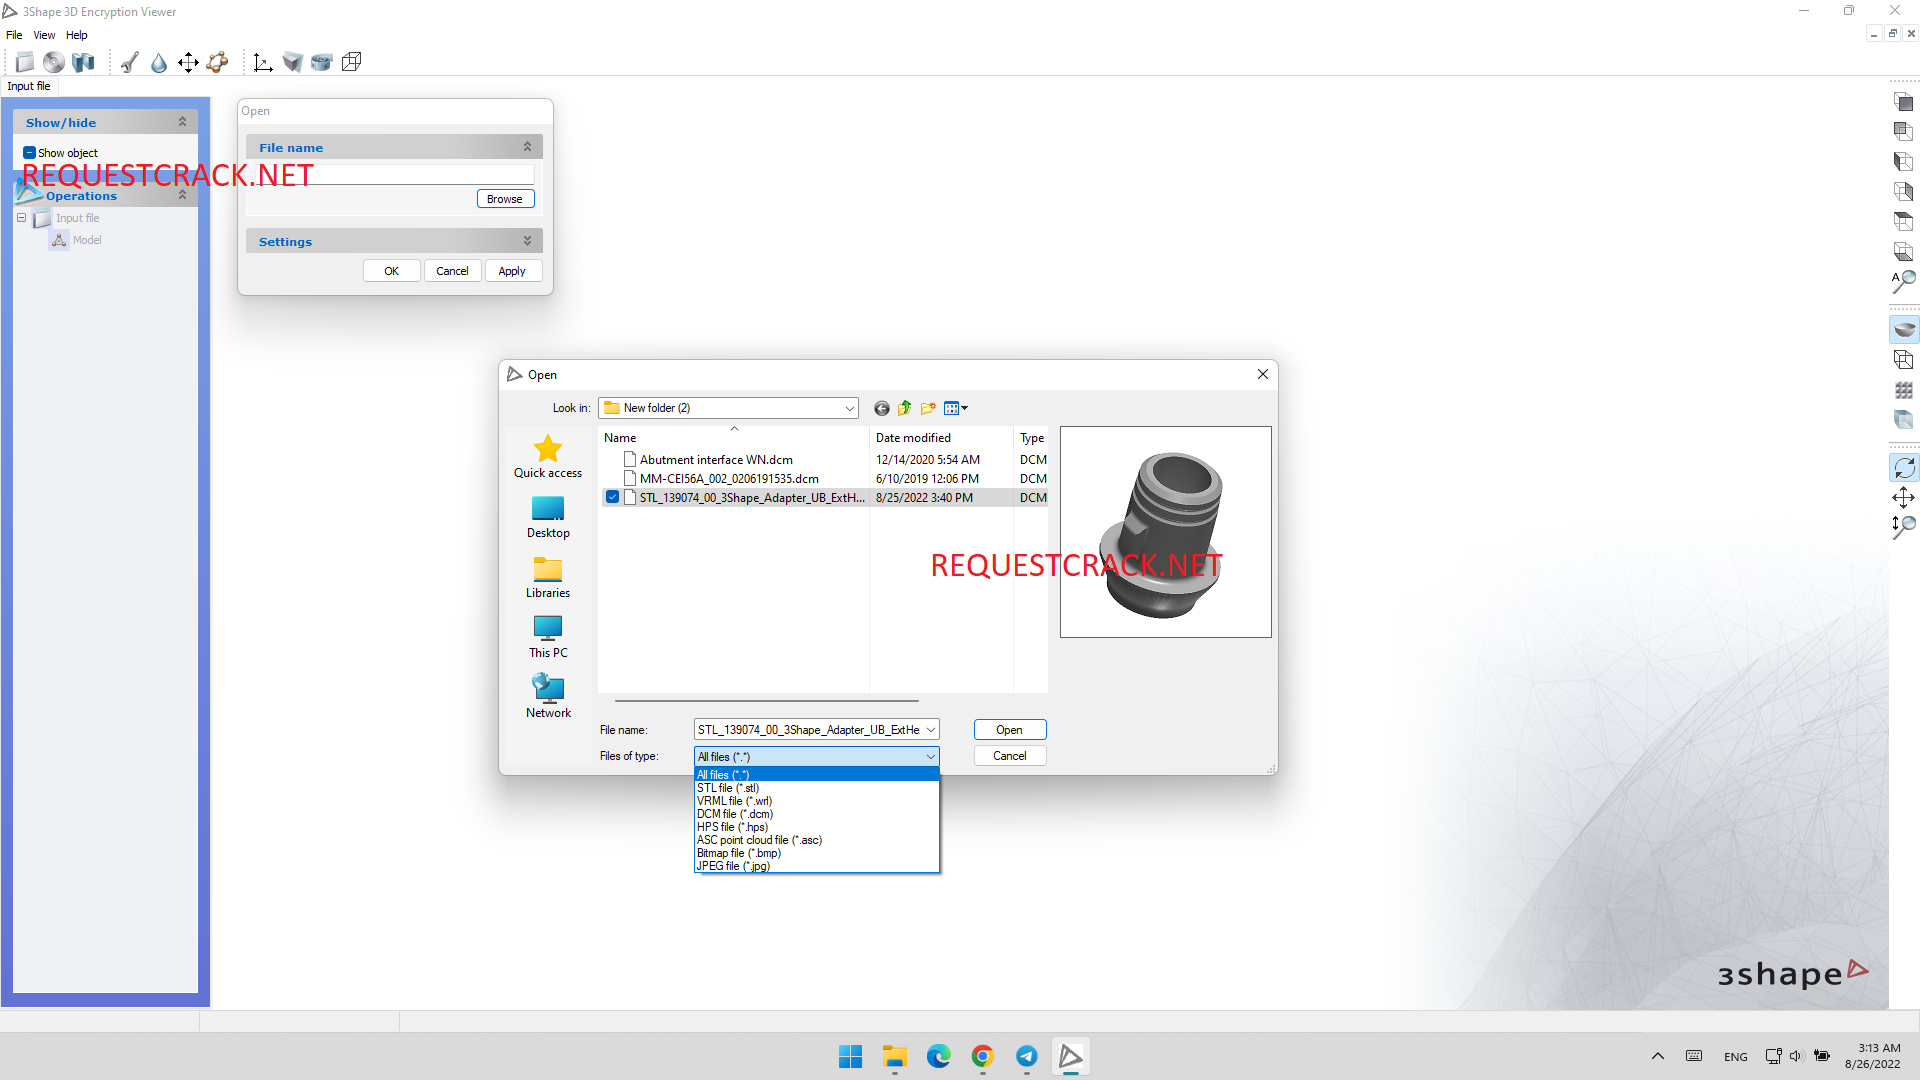Click the molecule nodes toolbar icon
1920x1080 pixels.
coord(217,63)
